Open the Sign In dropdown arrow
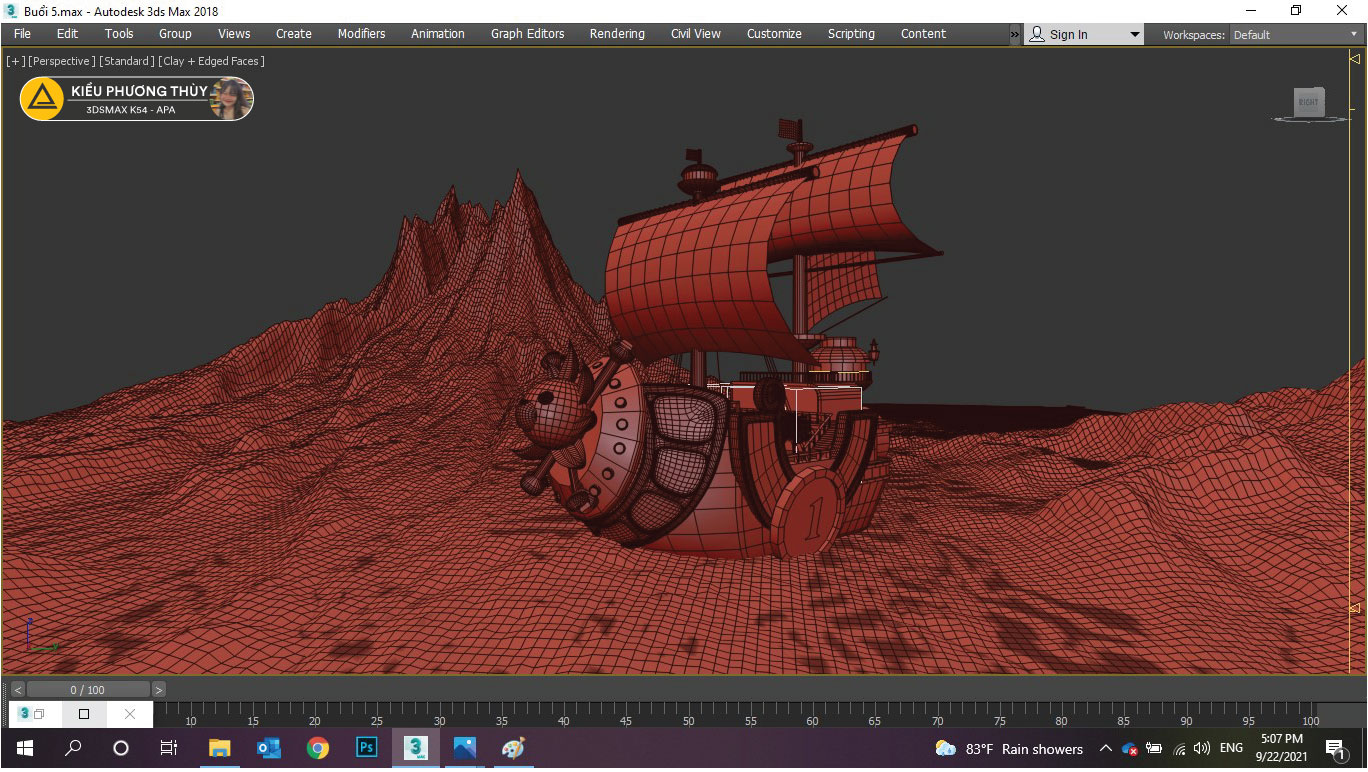The width and height of the screenshot is (1368, 772). (x=1135, y=34)
